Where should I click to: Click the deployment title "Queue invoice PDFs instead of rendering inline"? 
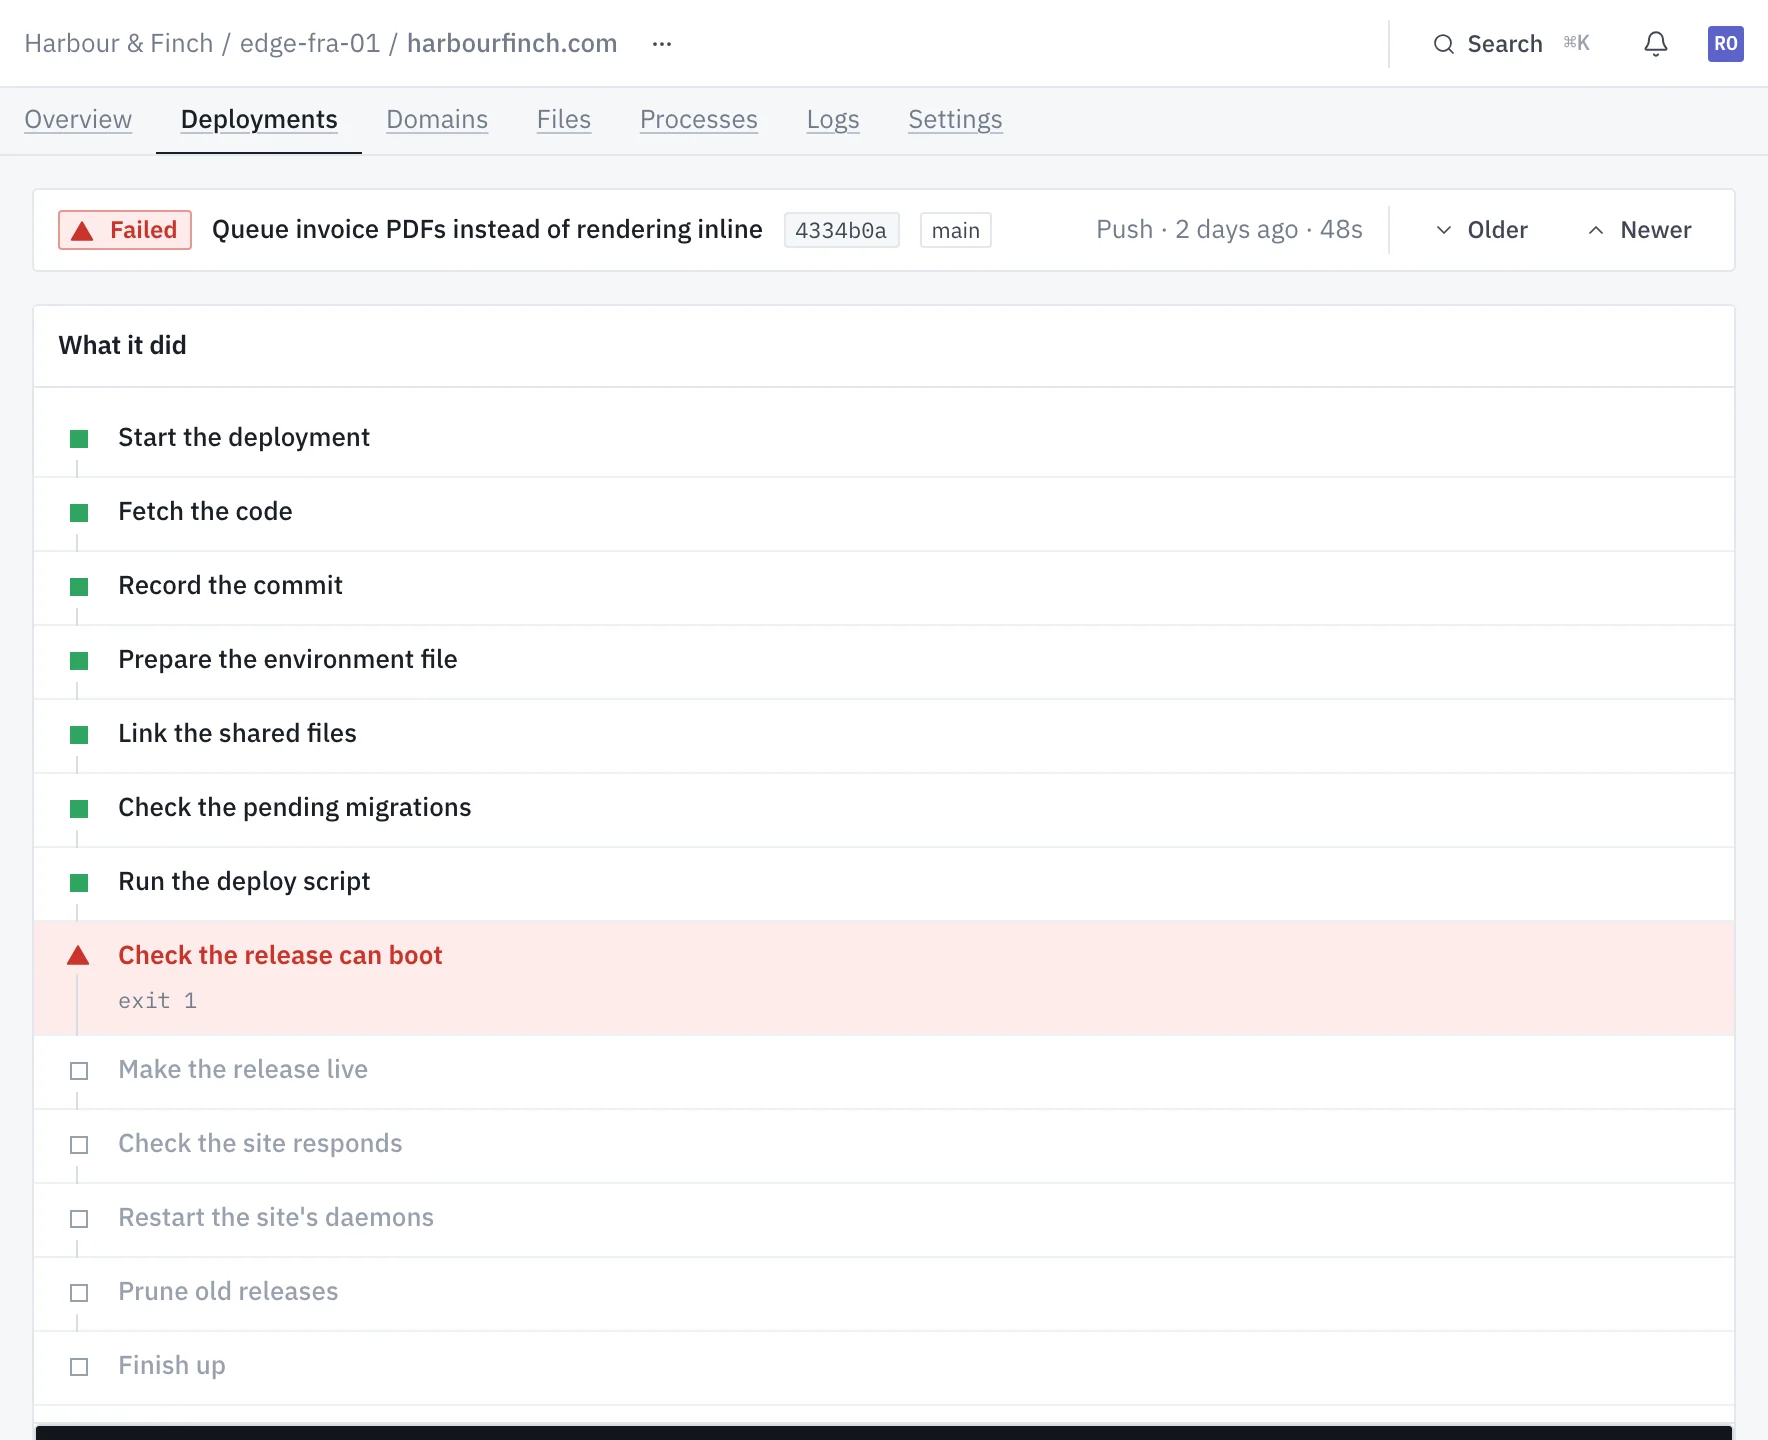487,230
